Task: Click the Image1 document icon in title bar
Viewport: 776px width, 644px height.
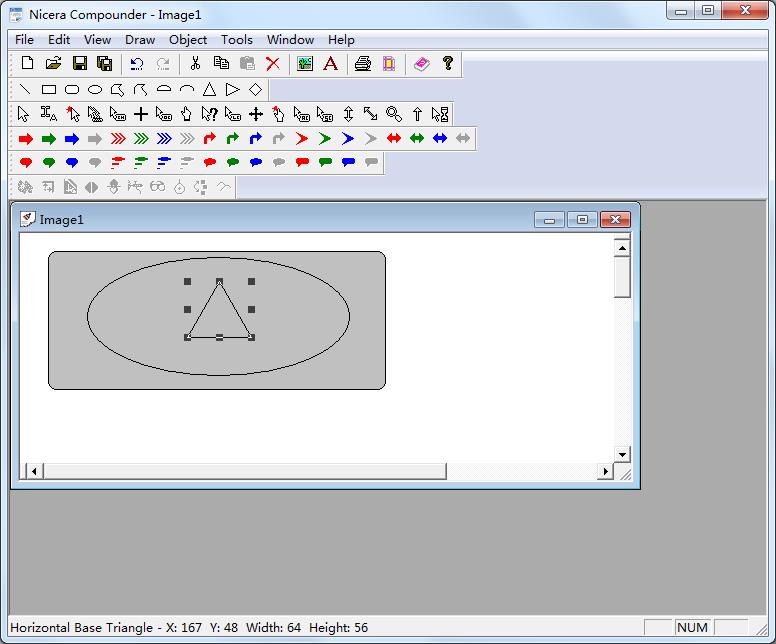Action: pos(28,219)
